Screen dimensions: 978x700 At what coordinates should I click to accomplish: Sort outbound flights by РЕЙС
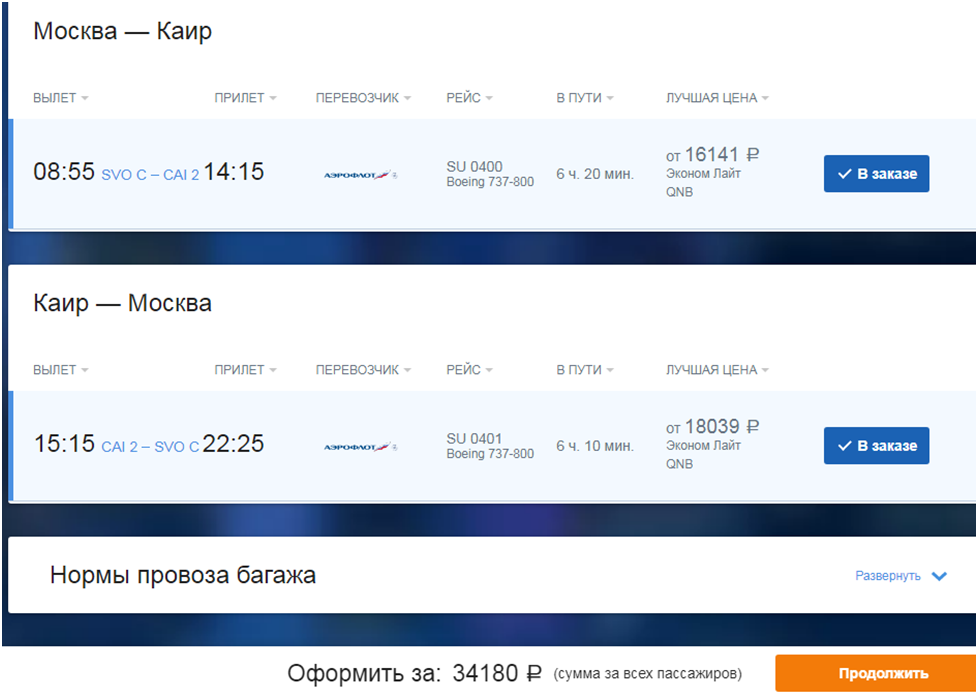click(x=469, y=98)
